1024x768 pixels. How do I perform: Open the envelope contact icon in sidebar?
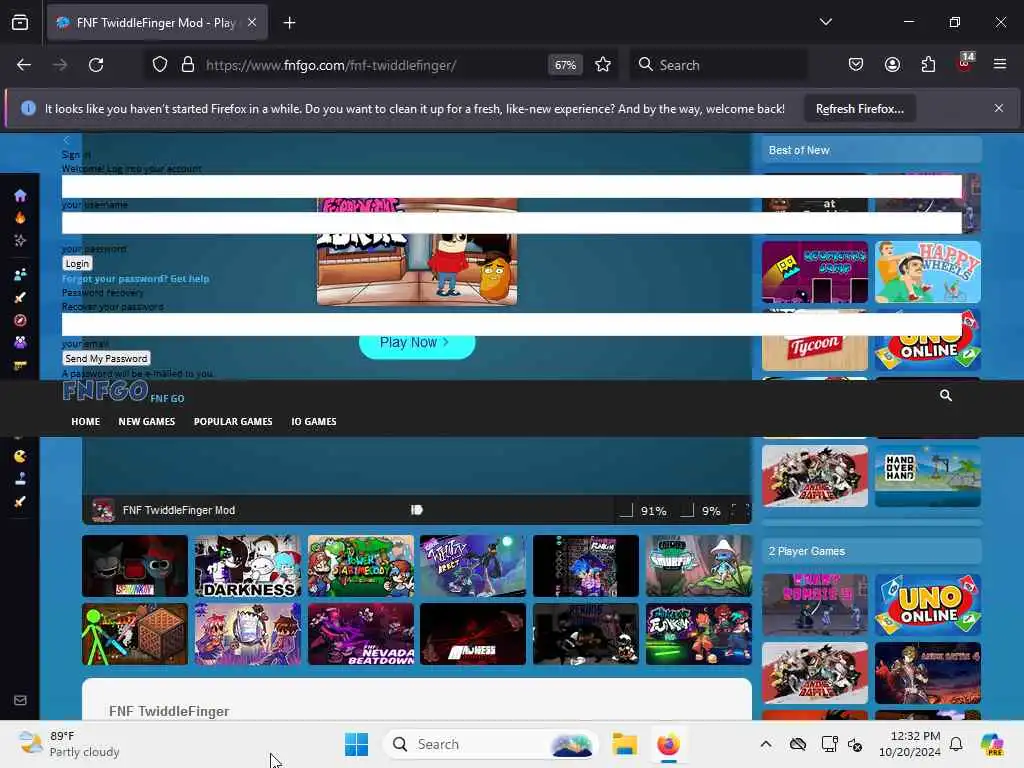tap(20, 700)
